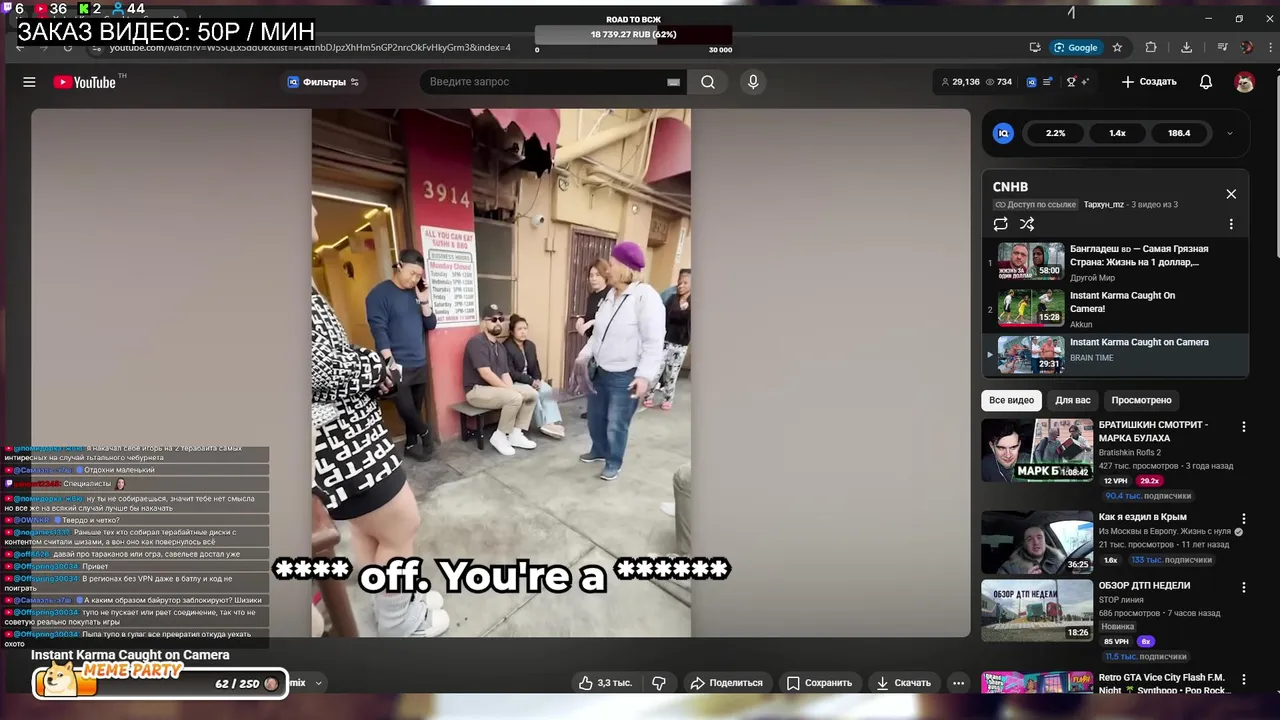The image size is (1280, 720).
Task: Open the browser downloads icon
Action: 1186,47
